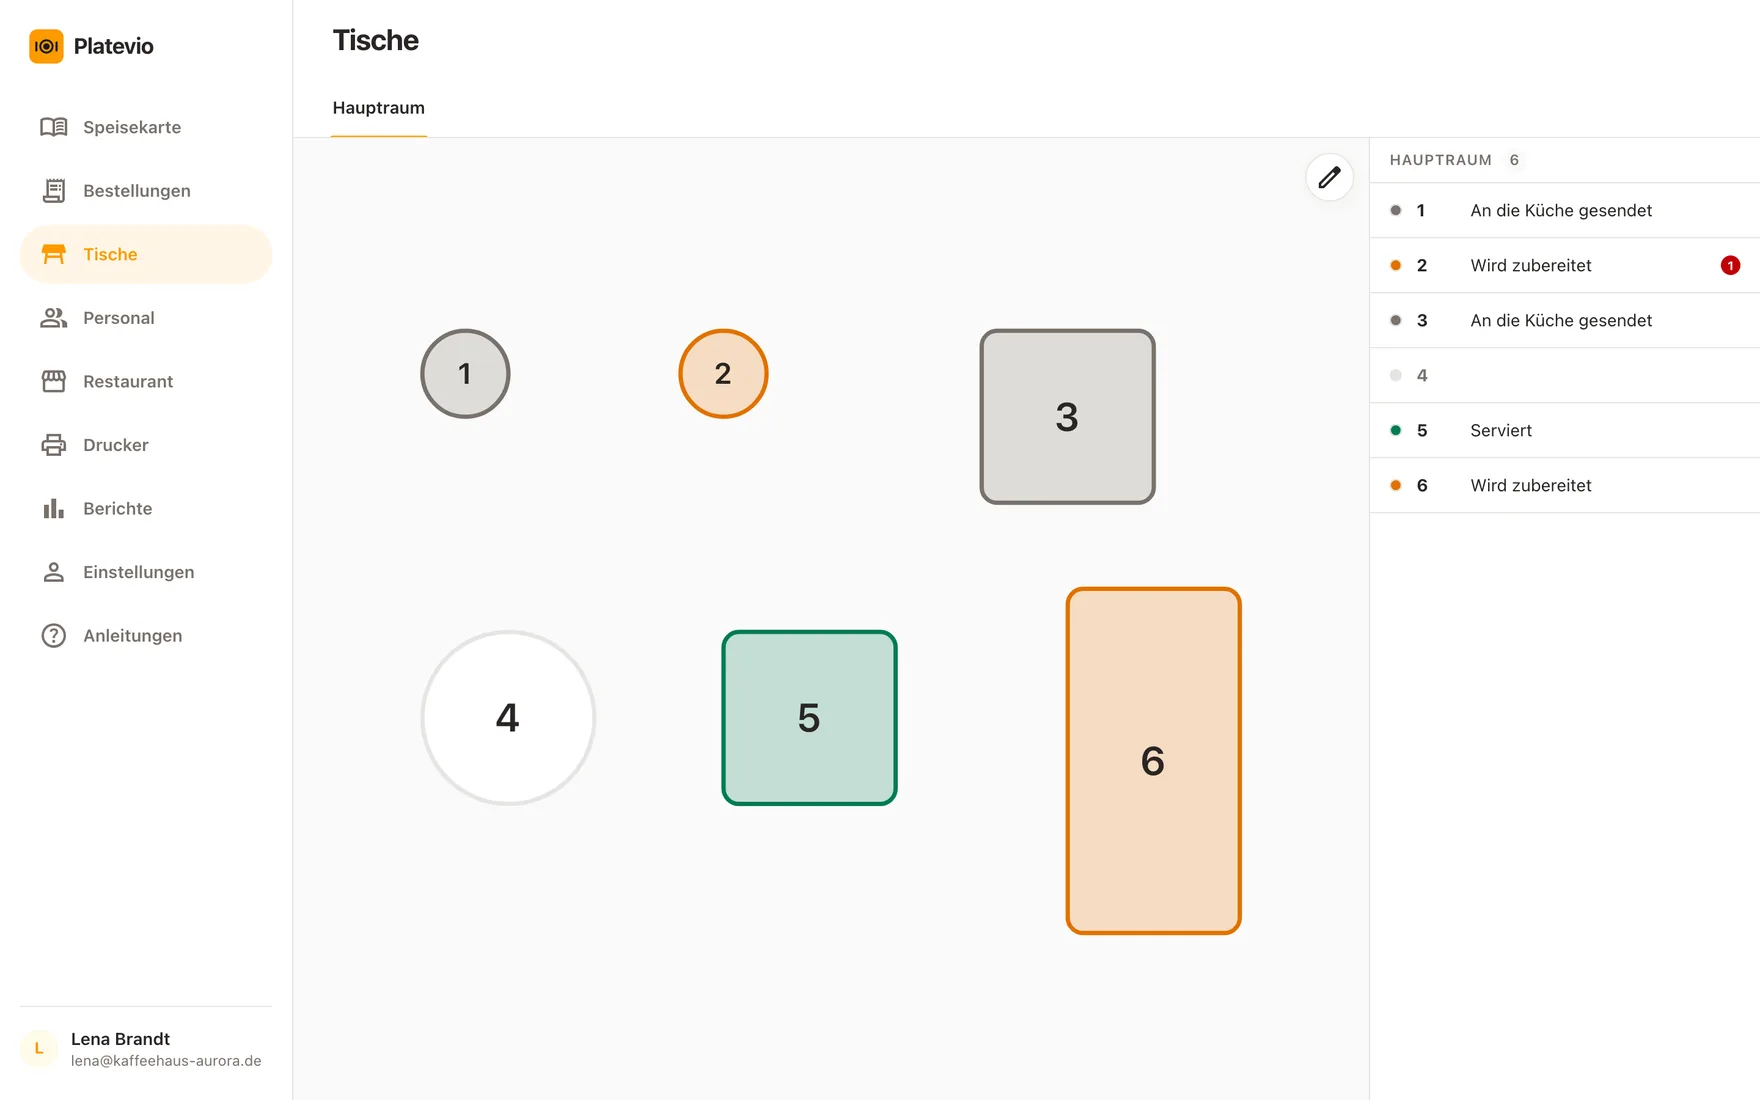Open the Berichte bar chart icon

tap(54, 508)
